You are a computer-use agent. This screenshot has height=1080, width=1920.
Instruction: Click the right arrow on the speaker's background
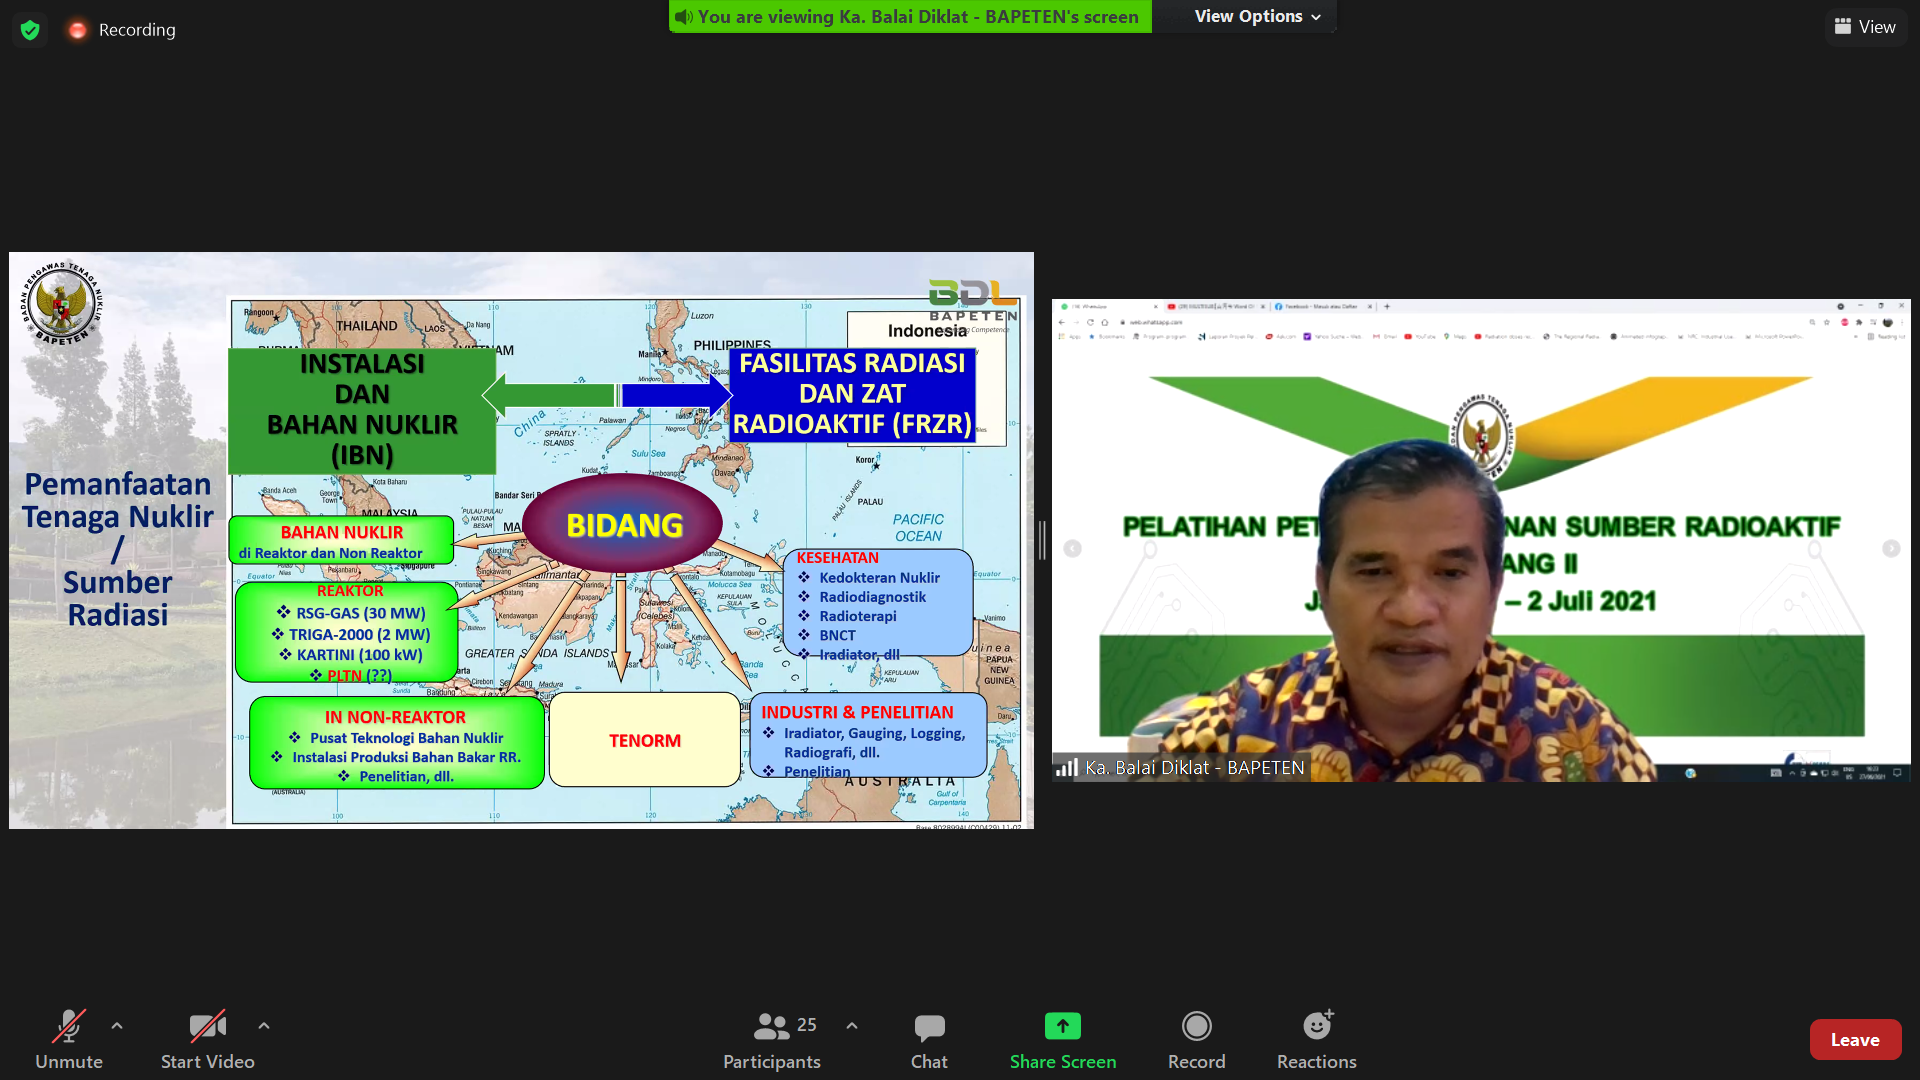coord(1891,548)
